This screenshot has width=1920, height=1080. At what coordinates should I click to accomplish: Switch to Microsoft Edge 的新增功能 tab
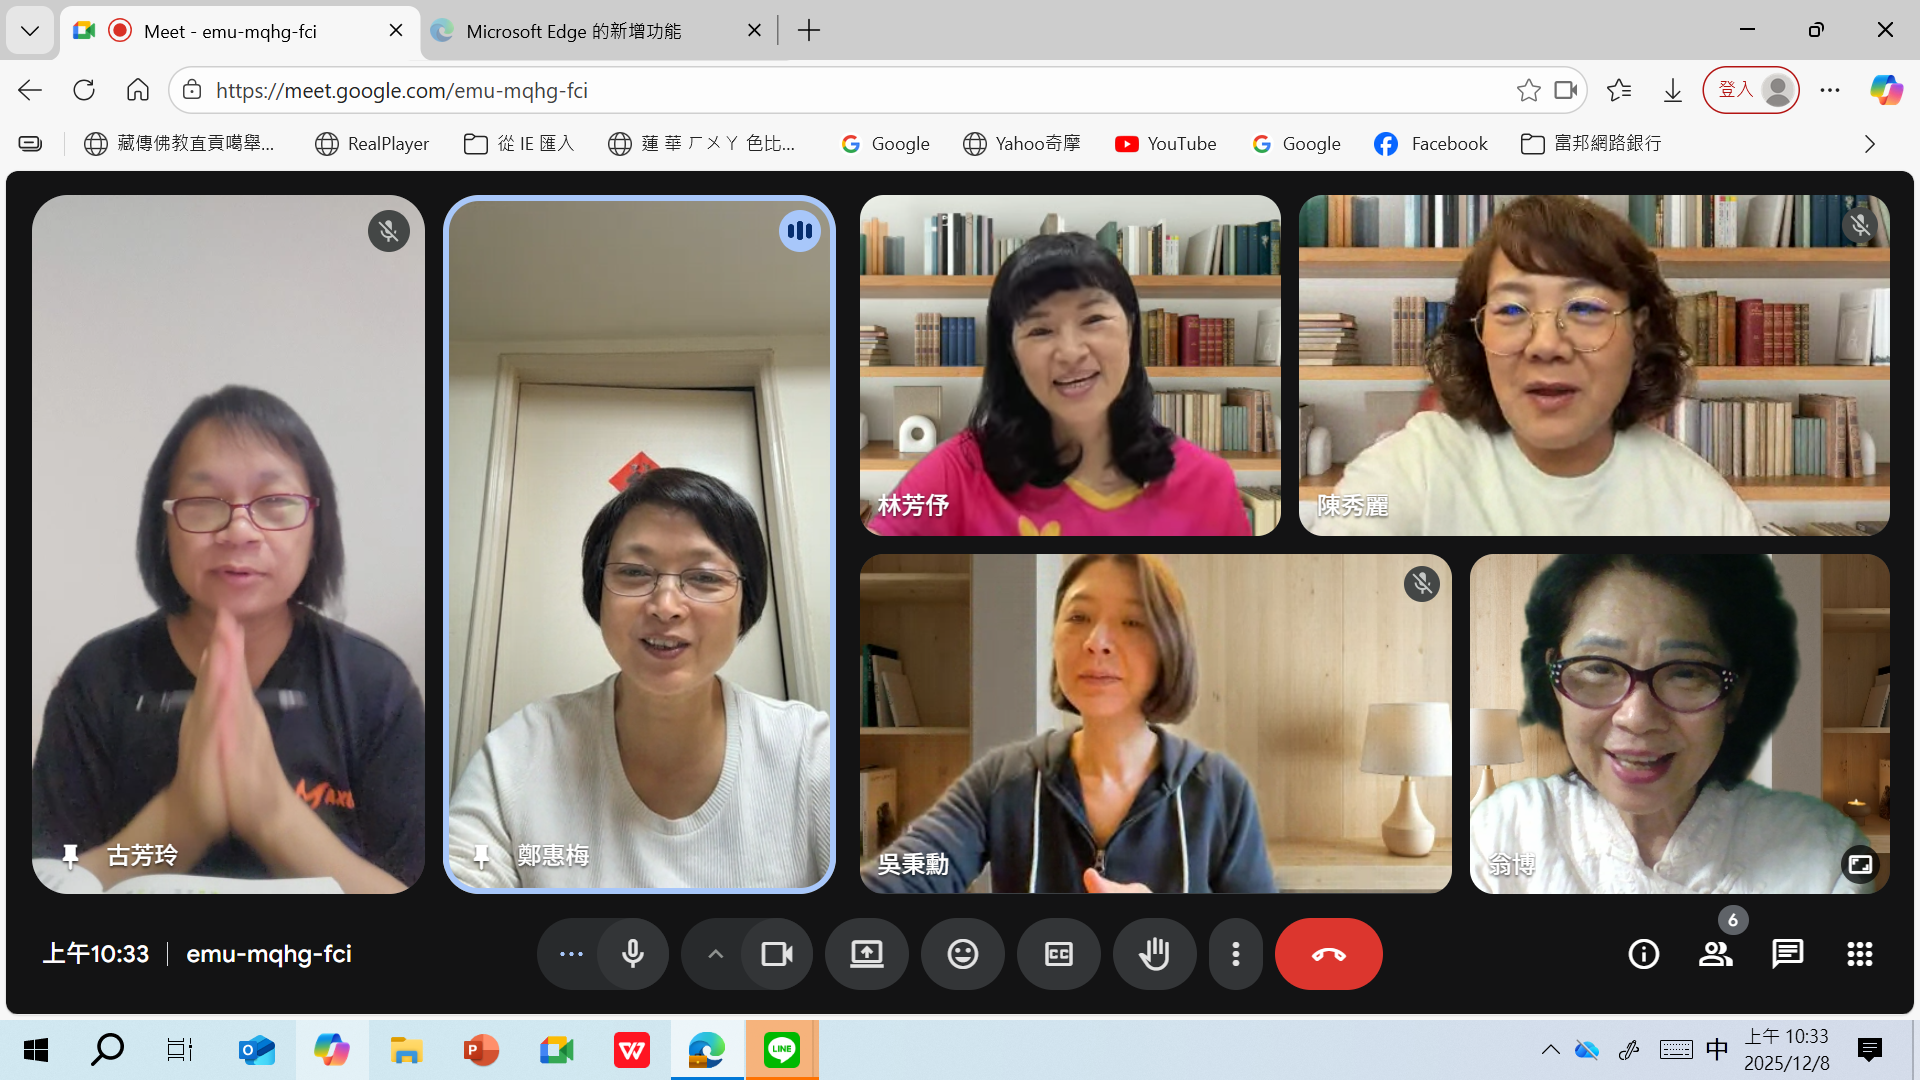(574, 31)
